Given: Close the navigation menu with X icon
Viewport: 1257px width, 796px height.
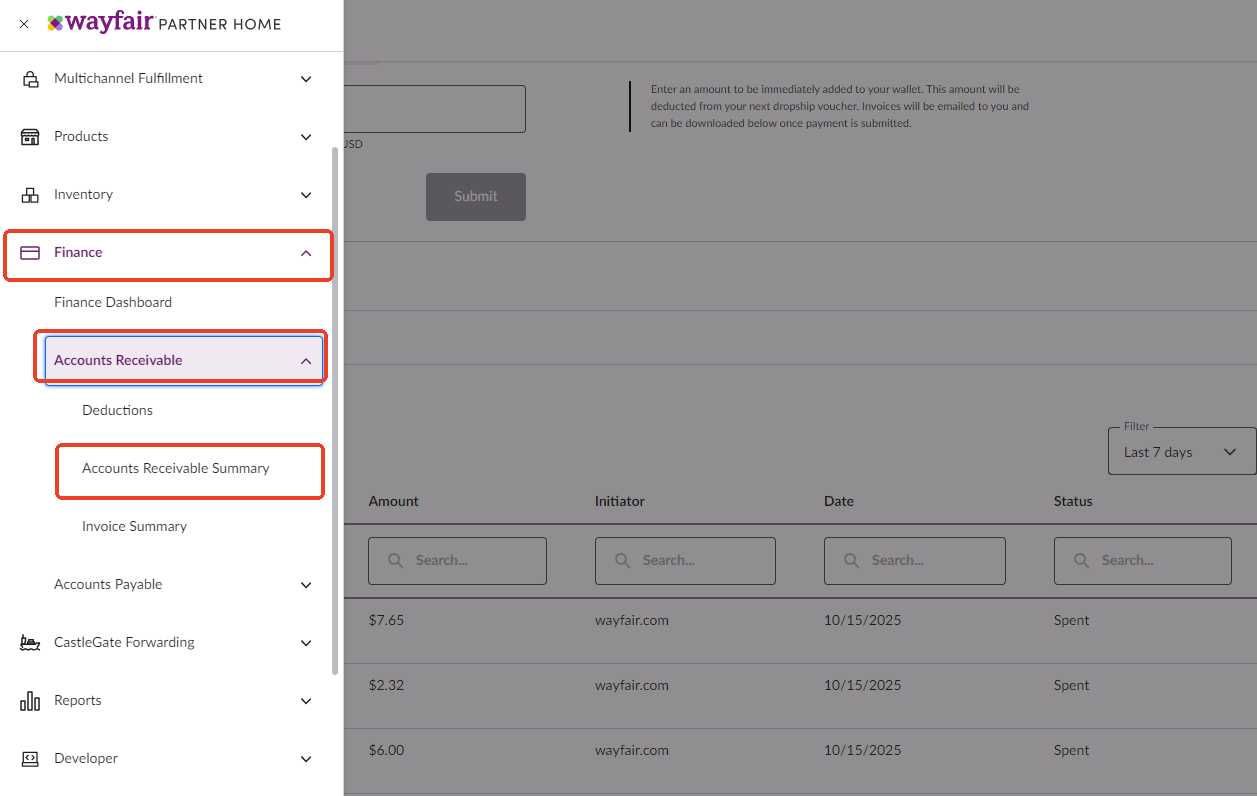Looking at the screenshot, I should click(24, 24).
